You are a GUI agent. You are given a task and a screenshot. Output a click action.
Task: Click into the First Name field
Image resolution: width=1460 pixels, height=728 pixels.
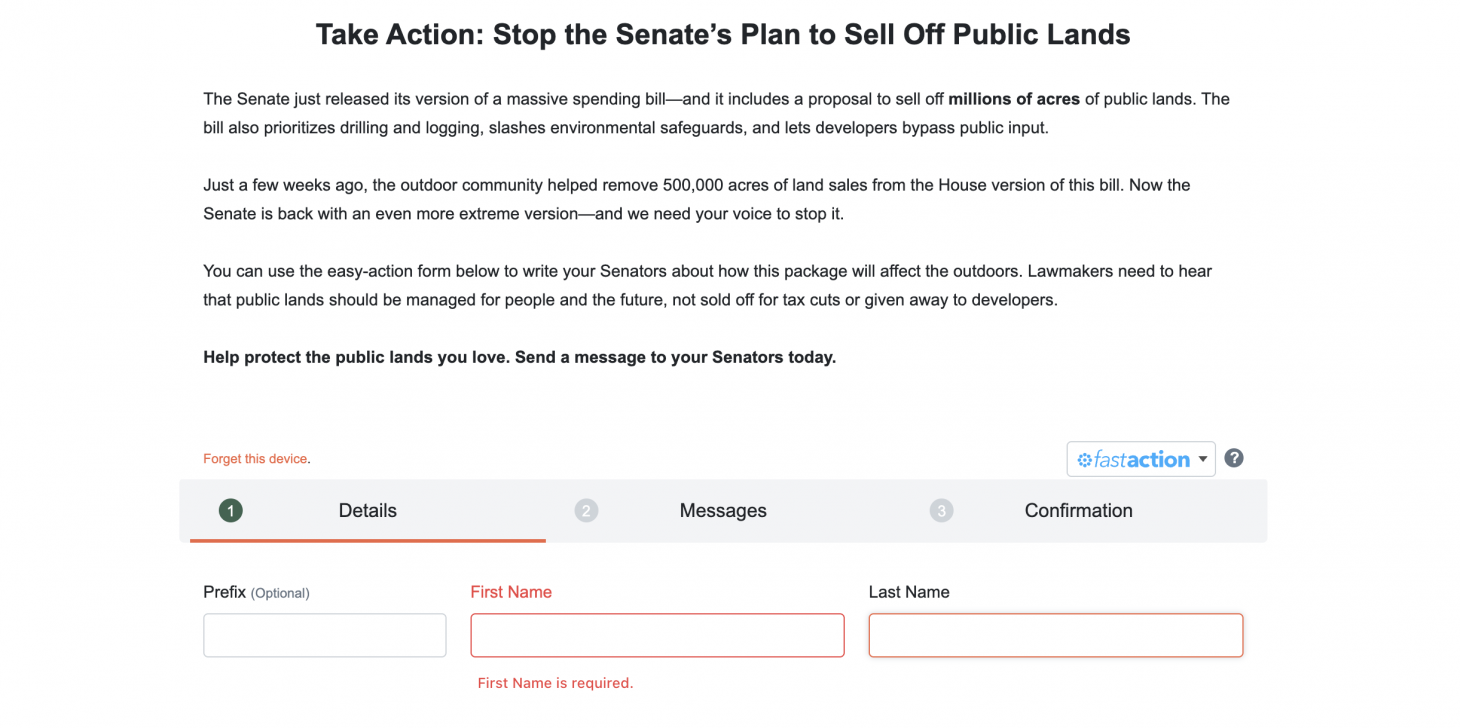(x=657, y=635)
